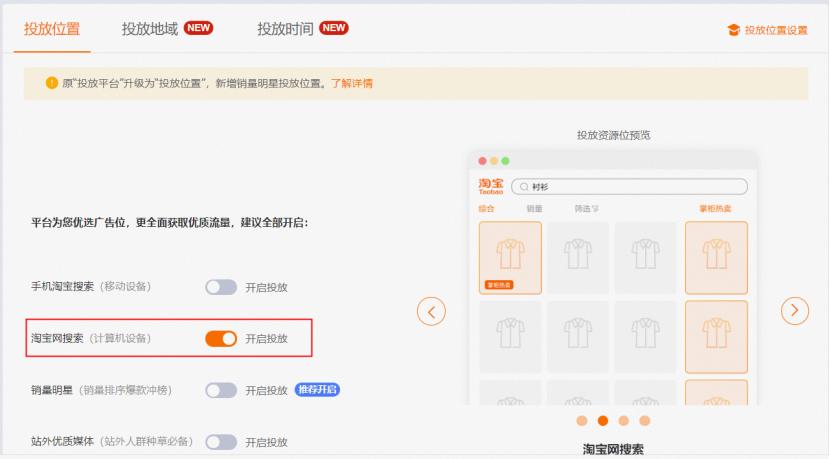Click the 投放资源位预览 heading
Viewport: 830px width, 459px height.
point(614,135)
